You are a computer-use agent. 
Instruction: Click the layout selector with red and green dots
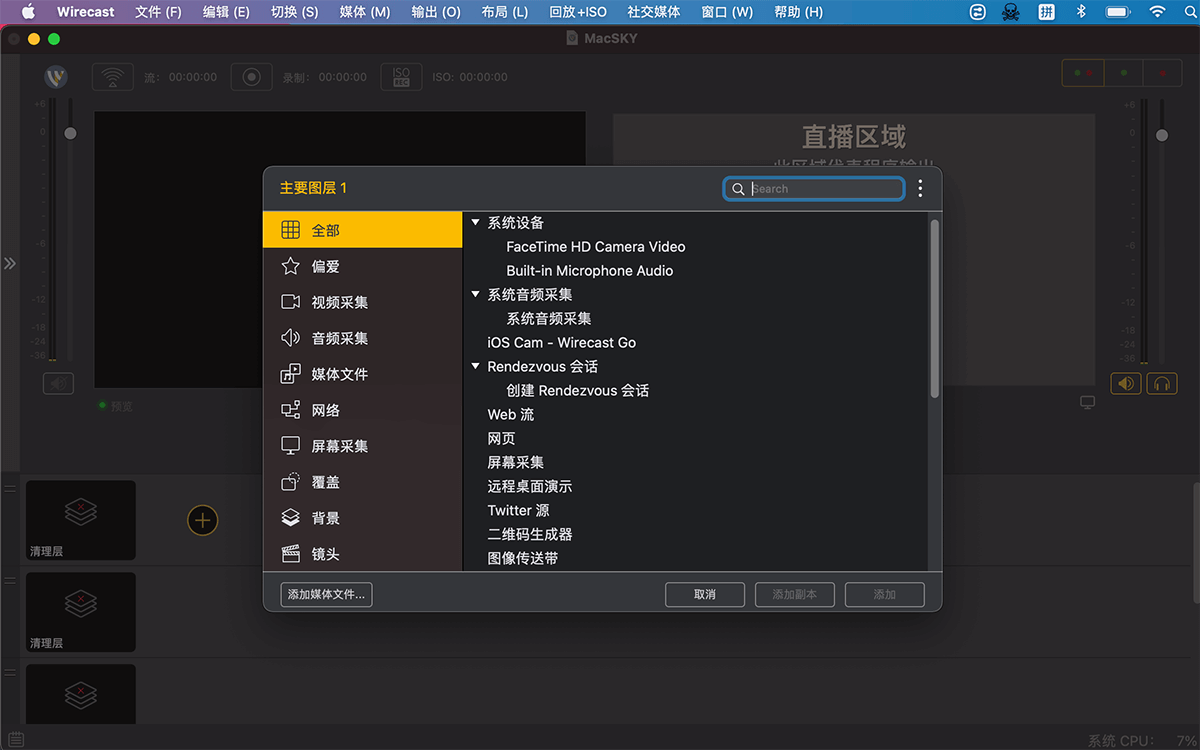tap(1084, 73)
